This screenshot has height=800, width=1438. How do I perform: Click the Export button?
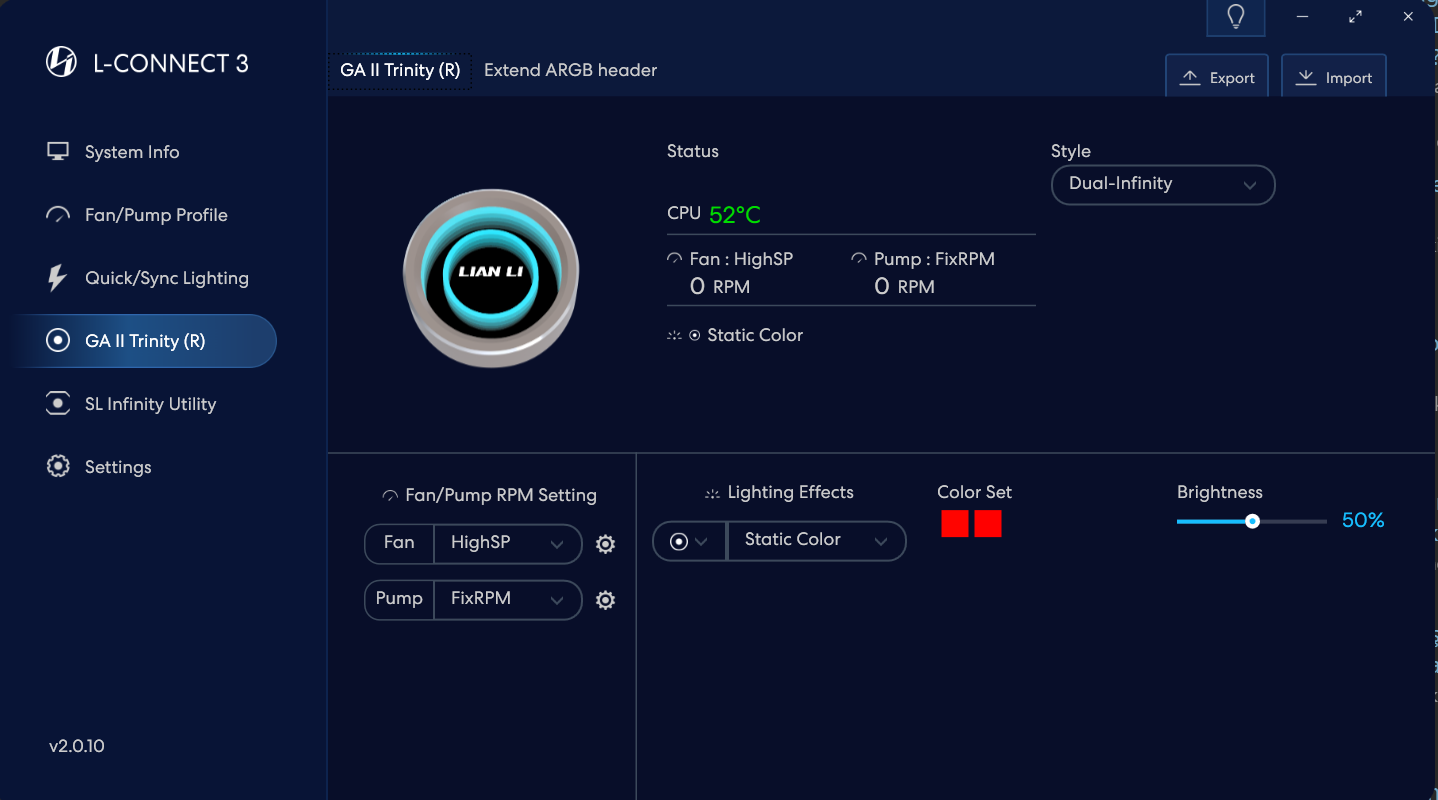1217,77
